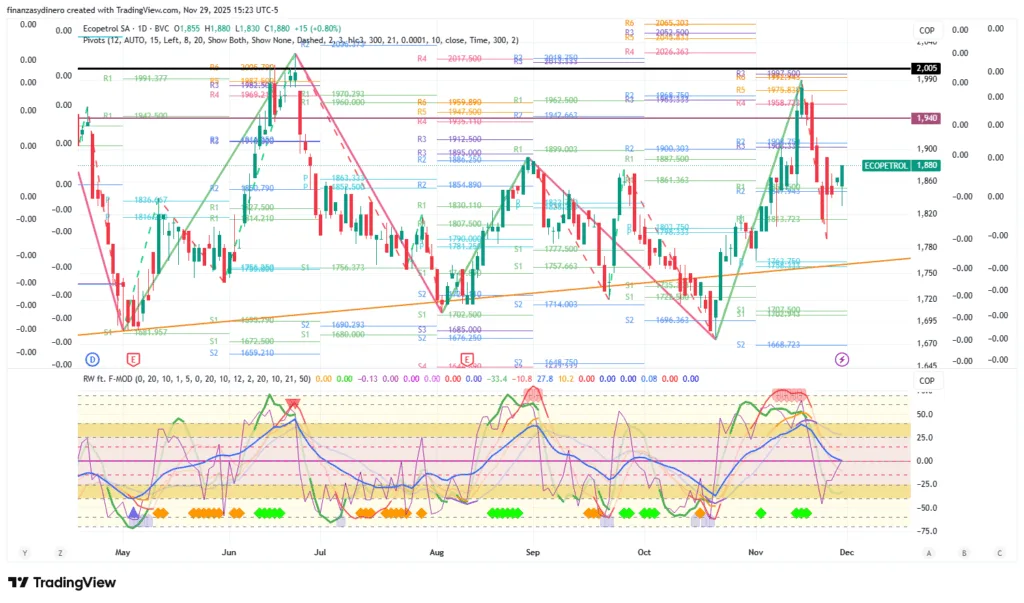Click the blue dividend D marker

click(x=92, y=359)
